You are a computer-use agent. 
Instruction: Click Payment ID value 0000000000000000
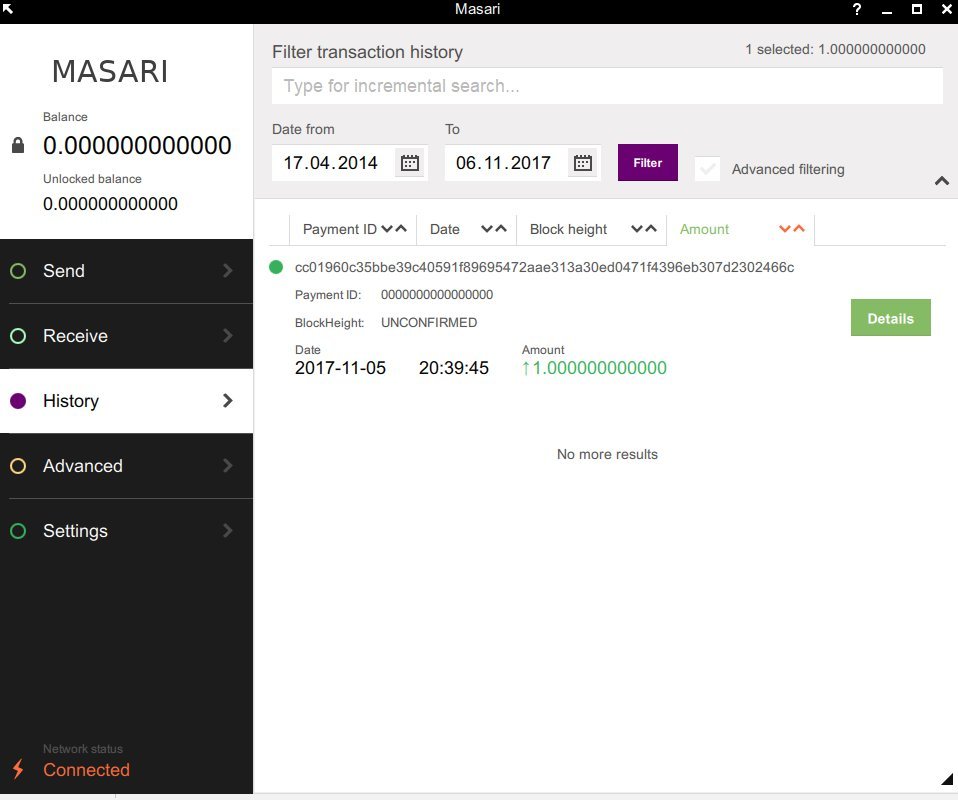[x=437, y=295]
